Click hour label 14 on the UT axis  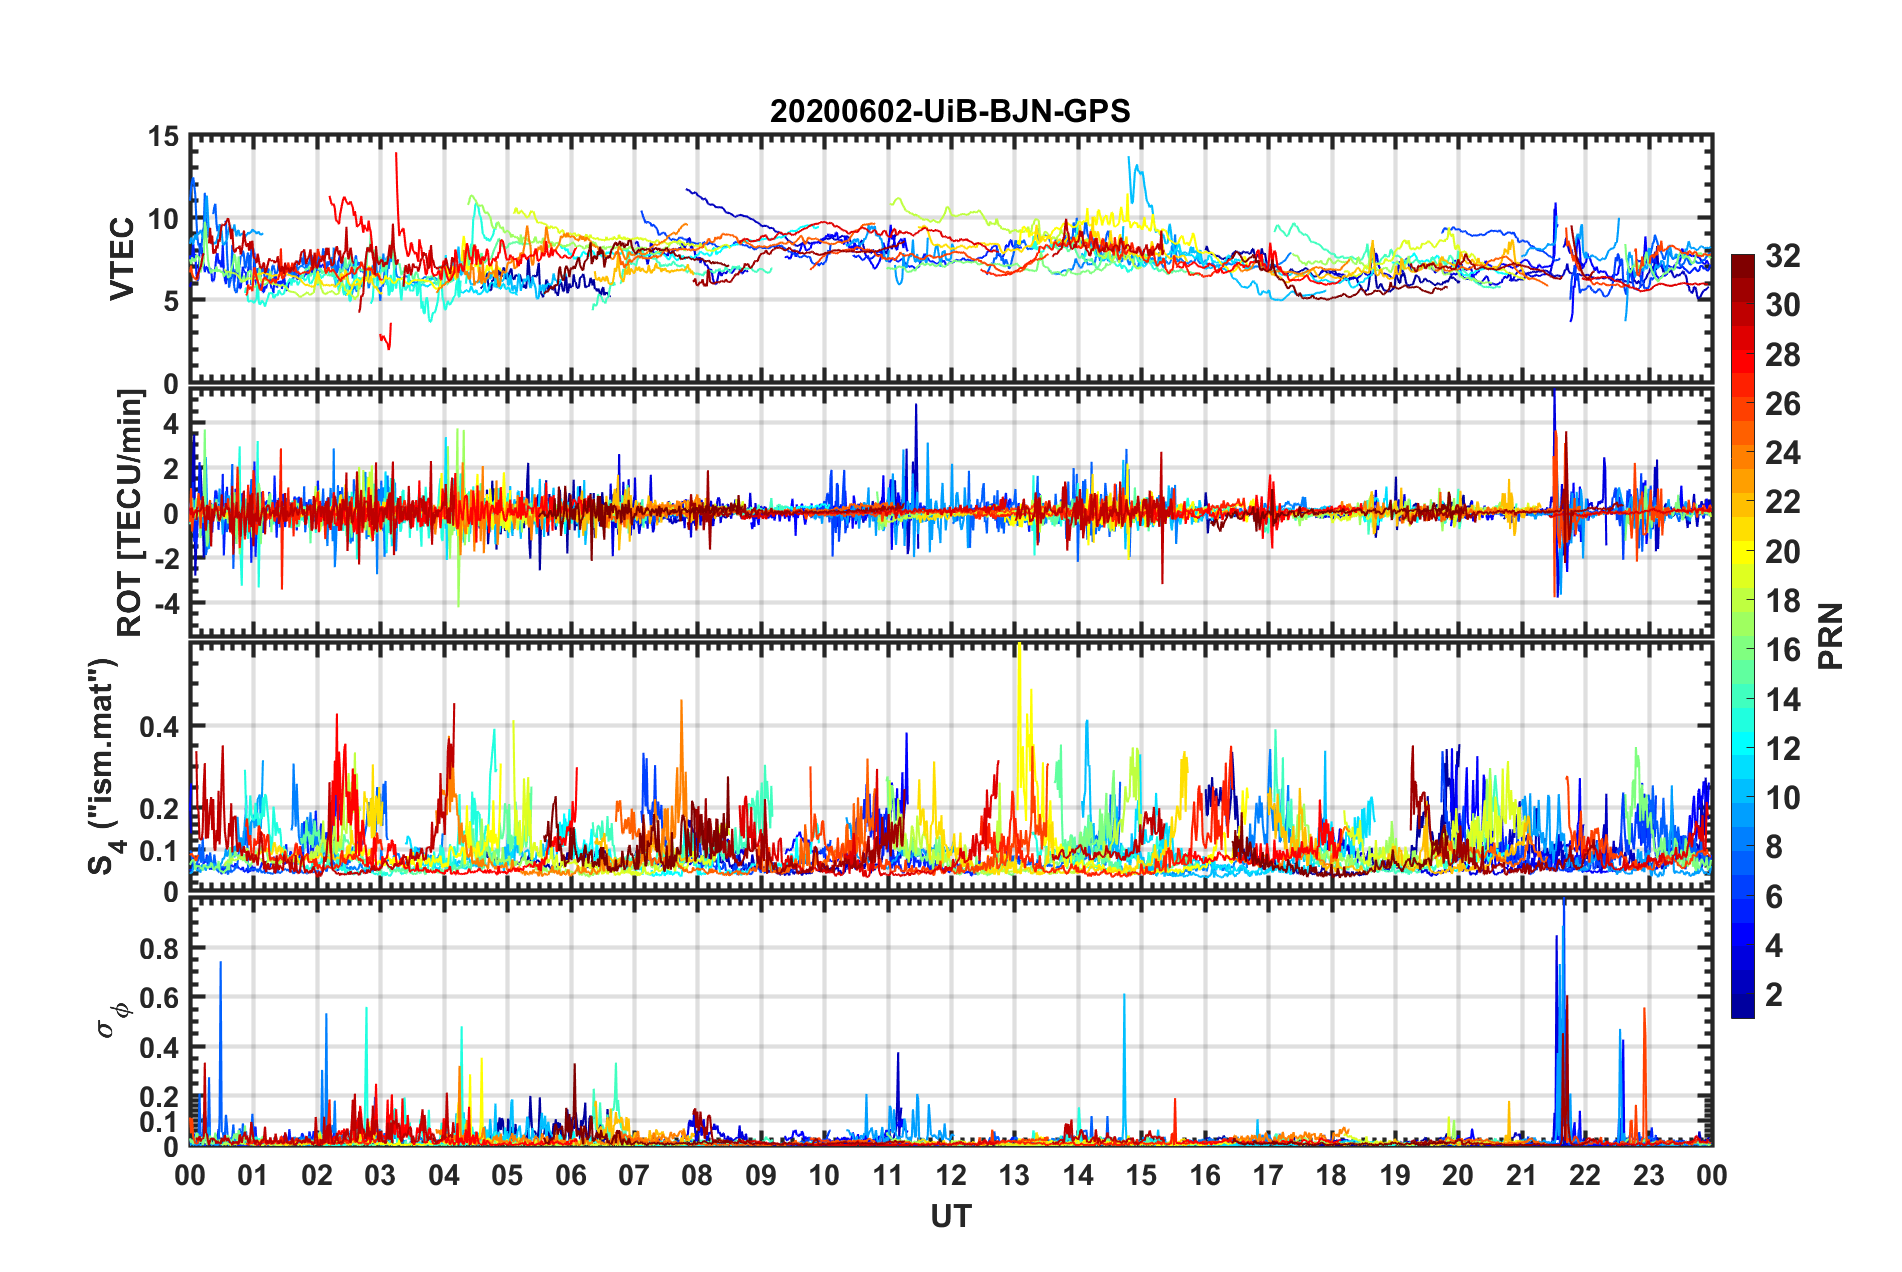[x=1078, y=1176]
